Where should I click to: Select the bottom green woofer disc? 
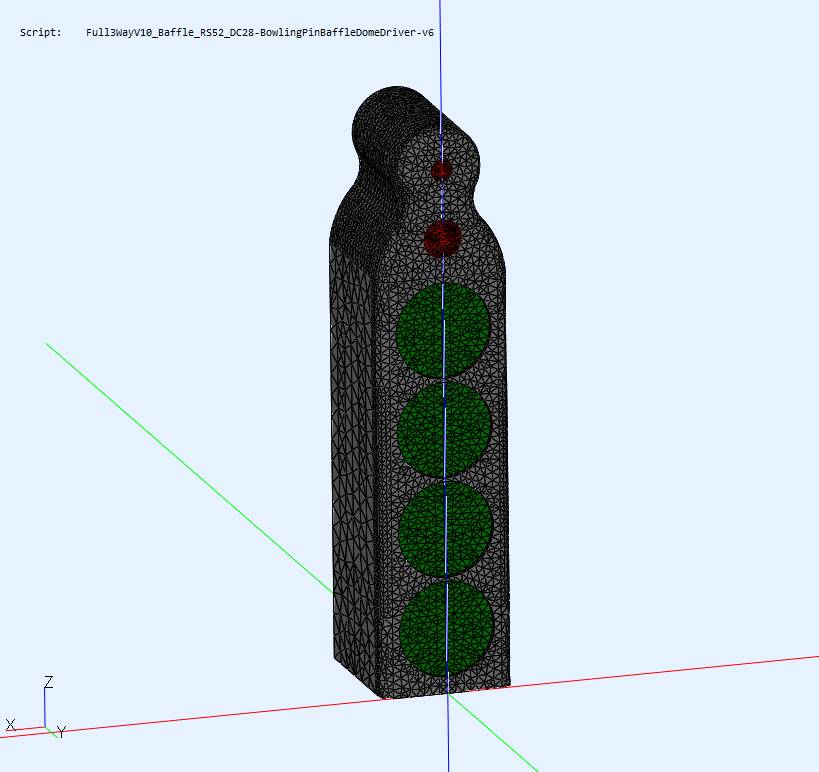(x=447, y=627)
